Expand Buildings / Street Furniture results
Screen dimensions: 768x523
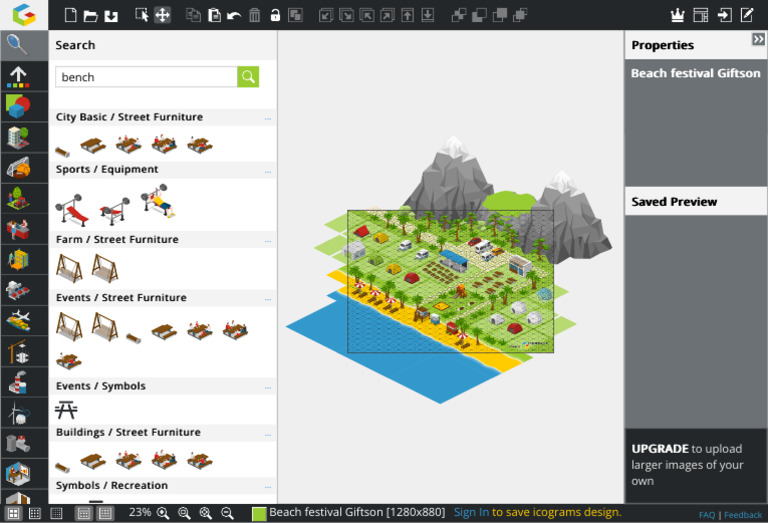[267, 434]
